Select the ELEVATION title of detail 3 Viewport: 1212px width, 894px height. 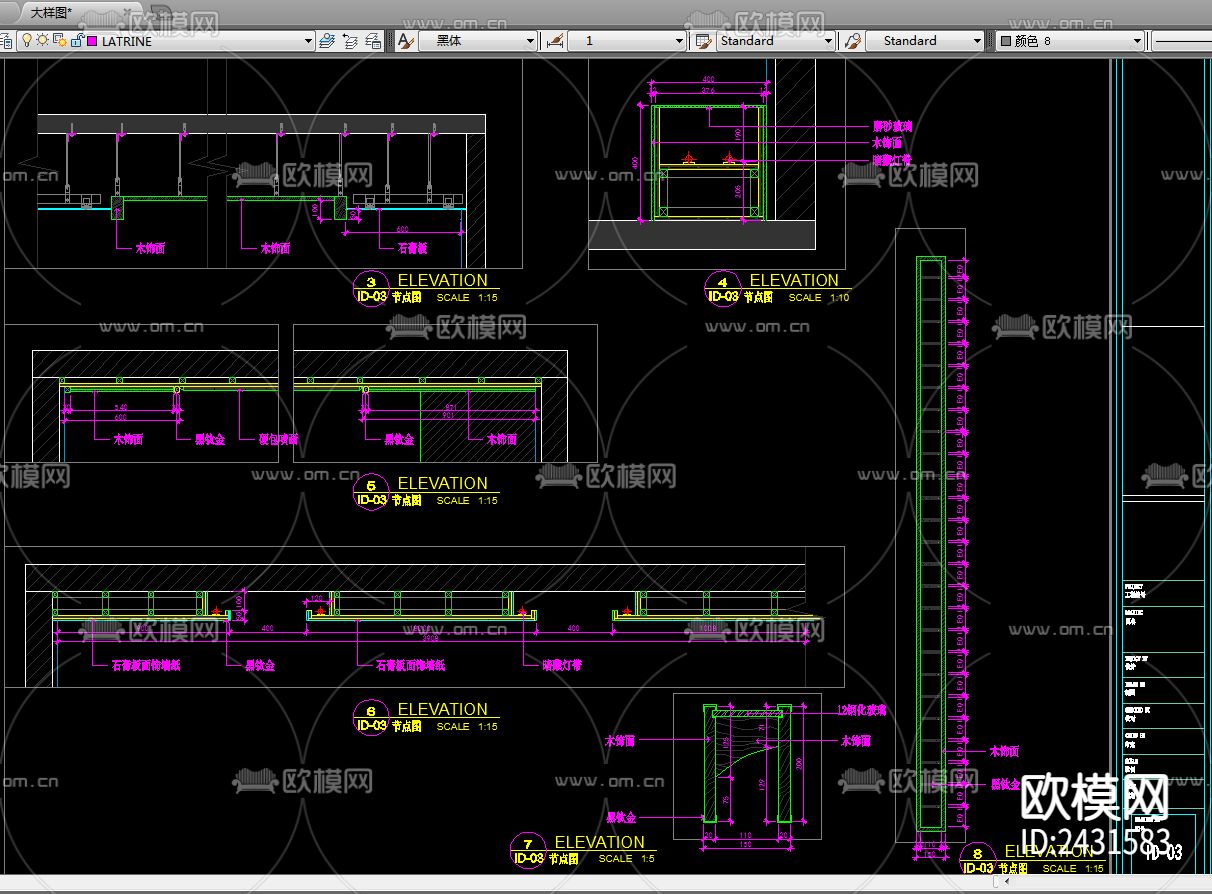pyautogui.click(x=442, y=281)
